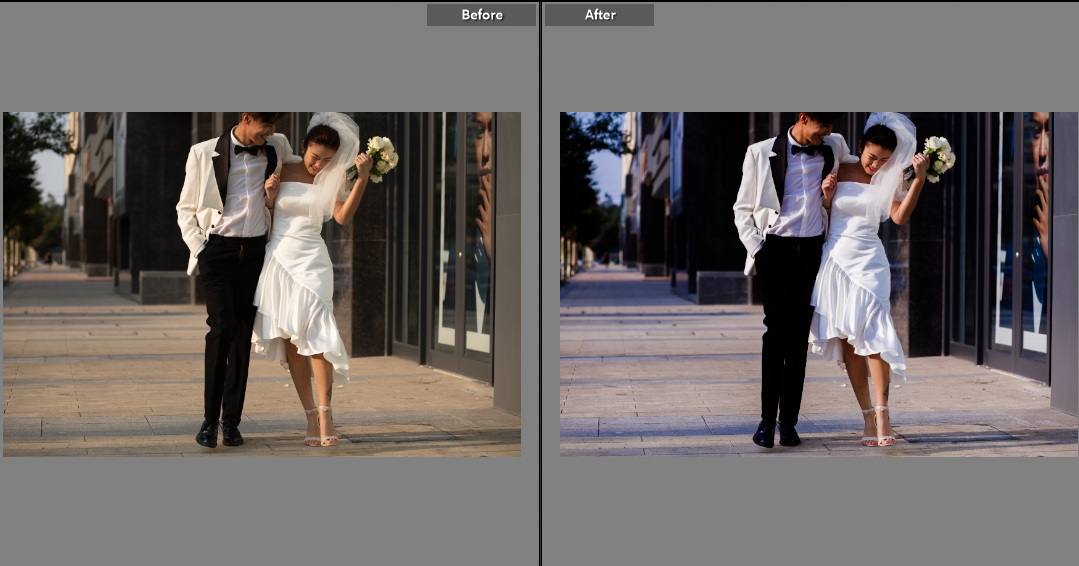Click the After label
Screen dimensions: 1079x566
[600, 15]
